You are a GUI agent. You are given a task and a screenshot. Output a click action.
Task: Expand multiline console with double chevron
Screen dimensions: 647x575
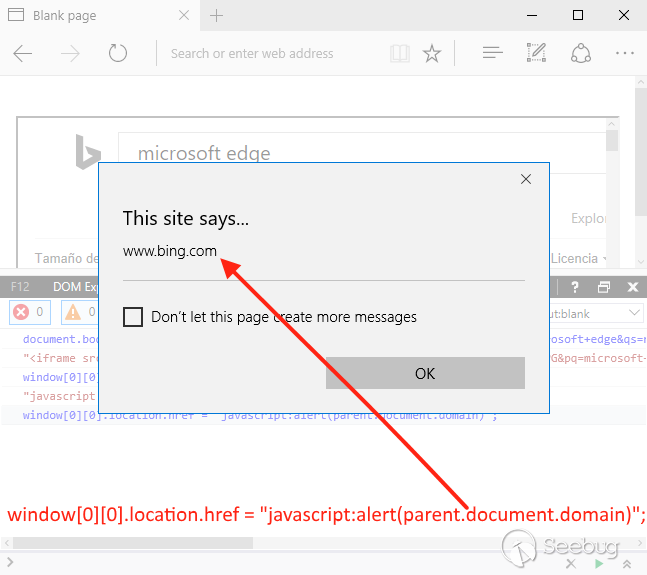click(x=627, y=563)
